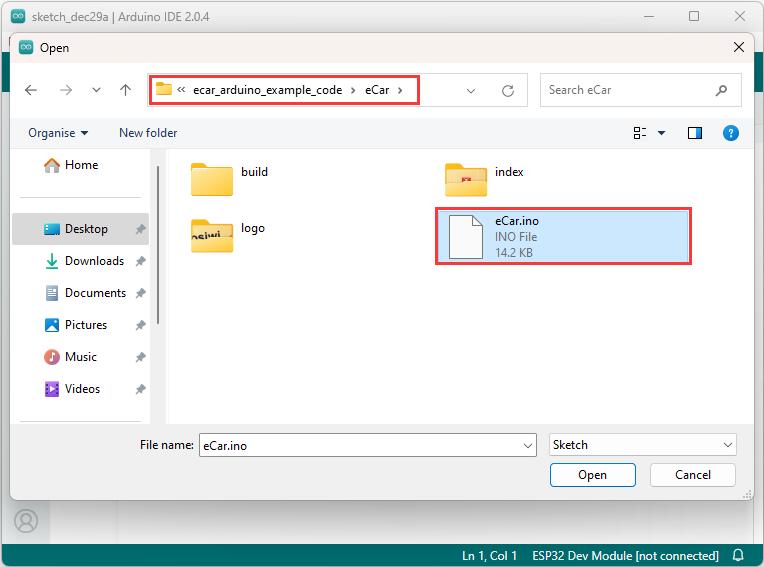Close the Open dialog
Viewport: 764px width, 567px height.
[739, 47]
